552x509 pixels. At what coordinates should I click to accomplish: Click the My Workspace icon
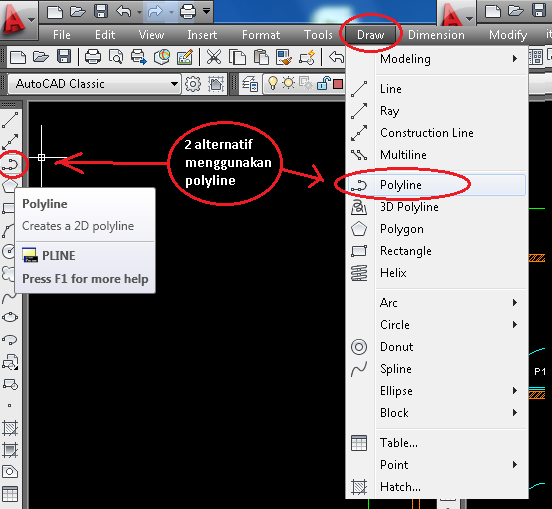[x=216, y=84]
